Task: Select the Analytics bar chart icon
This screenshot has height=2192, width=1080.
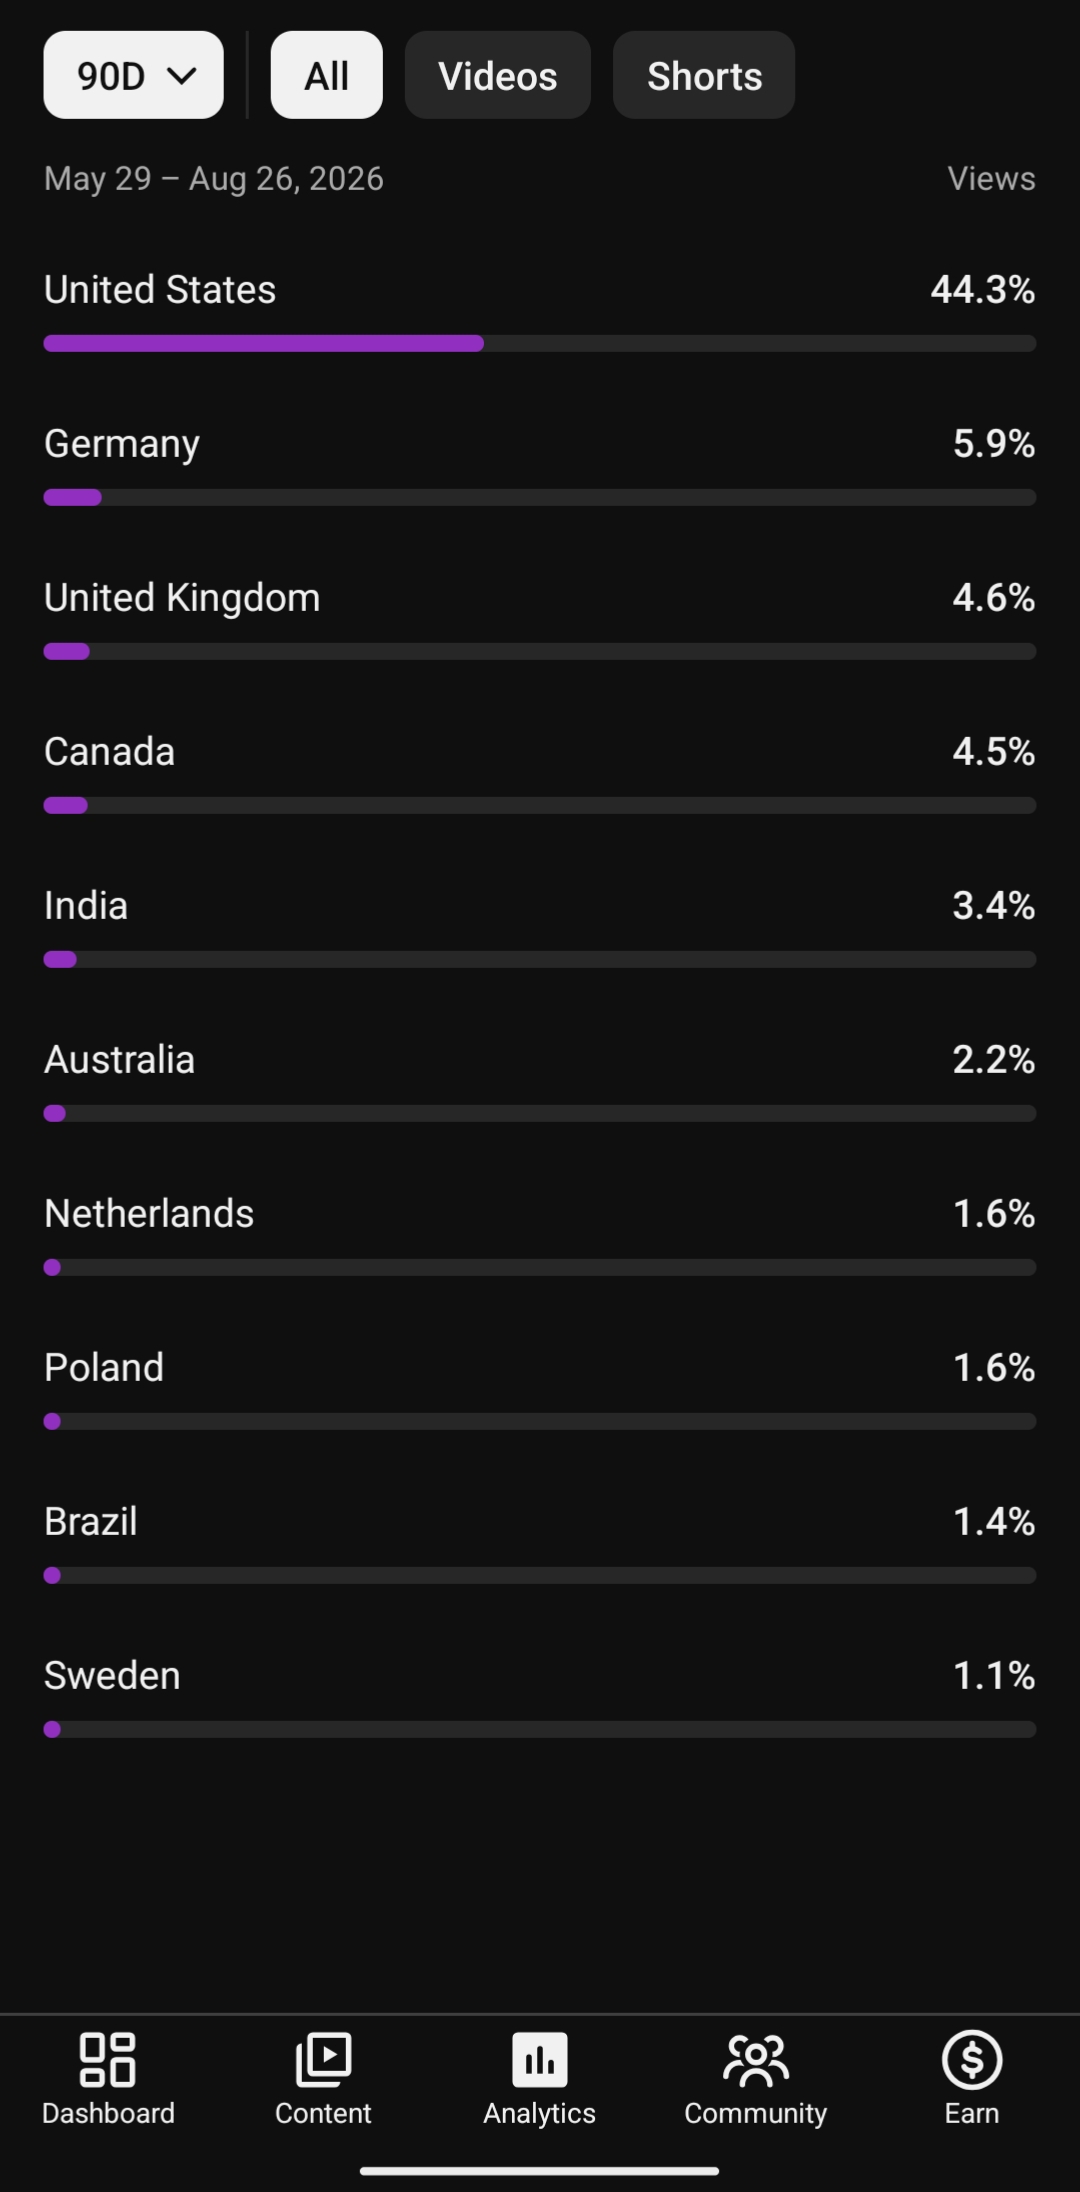Action: 540,2060
